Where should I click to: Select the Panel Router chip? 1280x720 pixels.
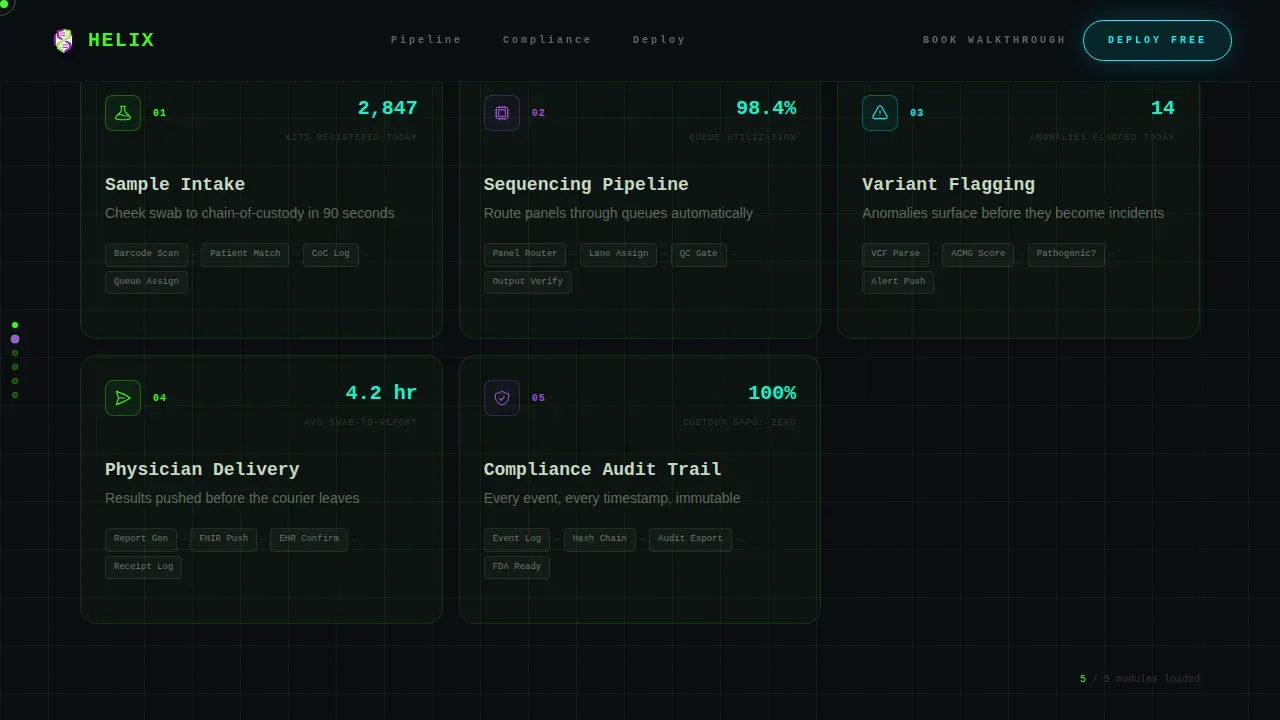pyautogui.click(x=525, y=254)
